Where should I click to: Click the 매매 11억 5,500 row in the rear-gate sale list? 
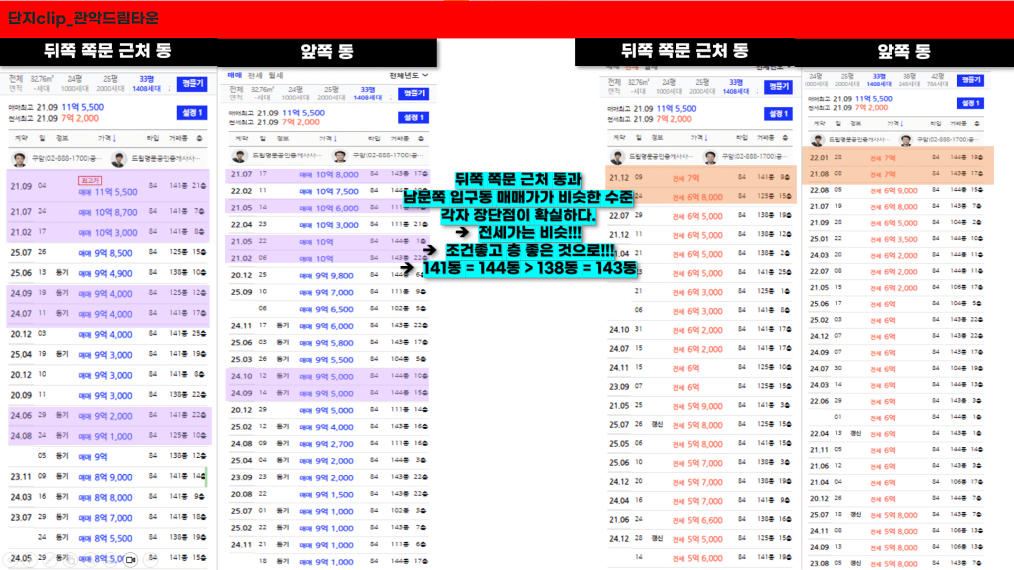coord(108,186)
